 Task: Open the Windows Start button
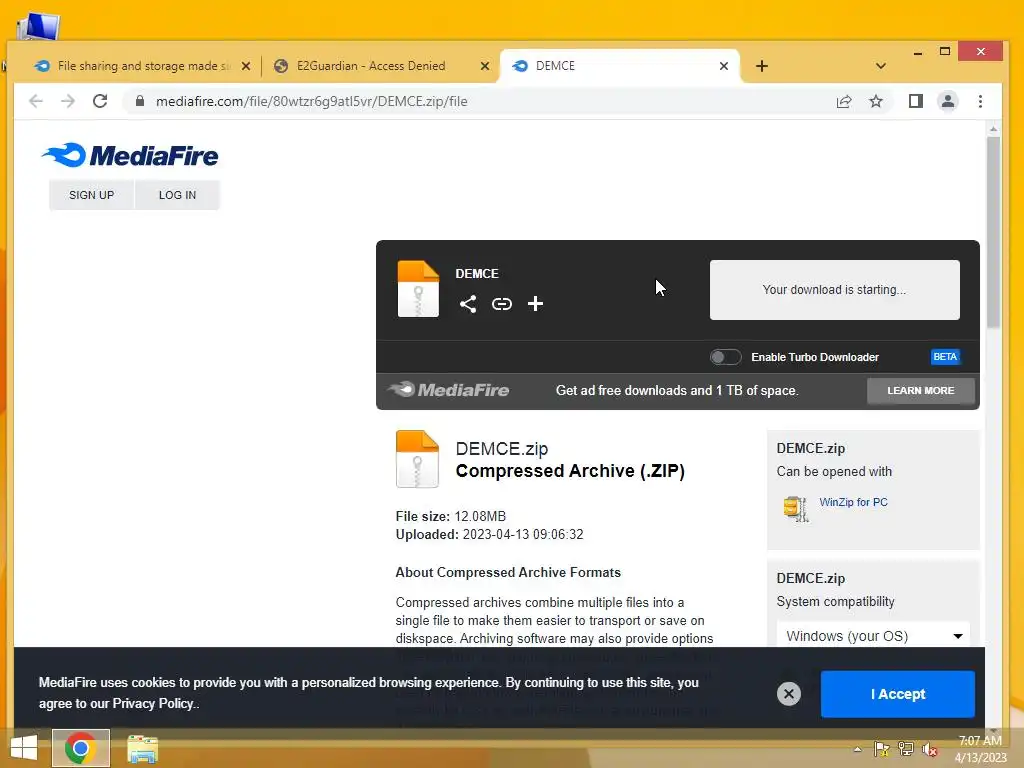point(24,748)
